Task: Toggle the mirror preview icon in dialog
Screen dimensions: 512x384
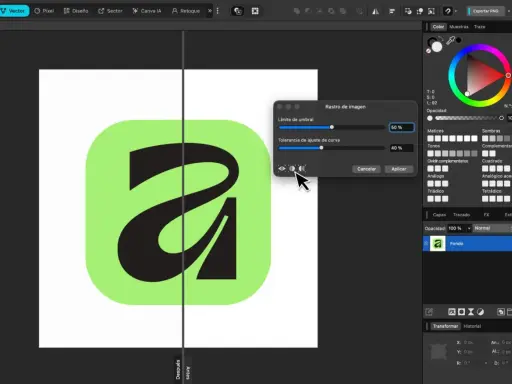Action: pyautogui.click(x=302, y=169)
